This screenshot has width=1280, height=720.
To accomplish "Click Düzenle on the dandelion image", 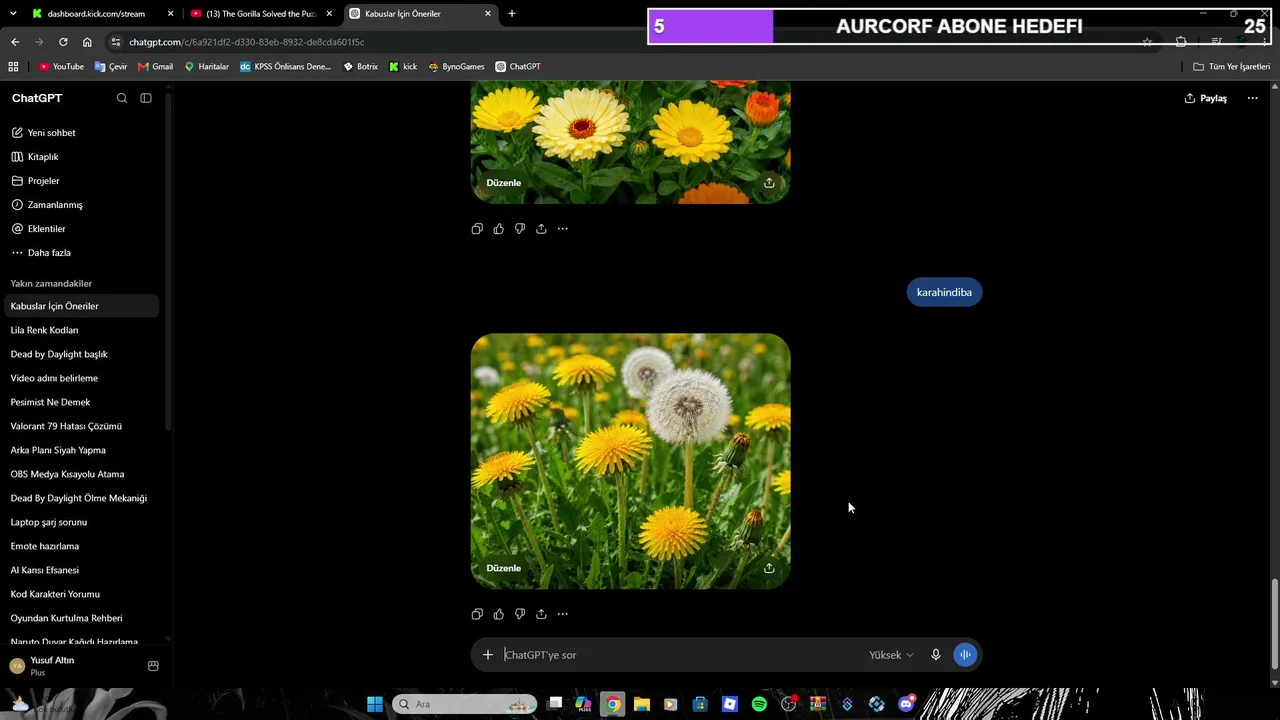I will [x=504, y=568].
